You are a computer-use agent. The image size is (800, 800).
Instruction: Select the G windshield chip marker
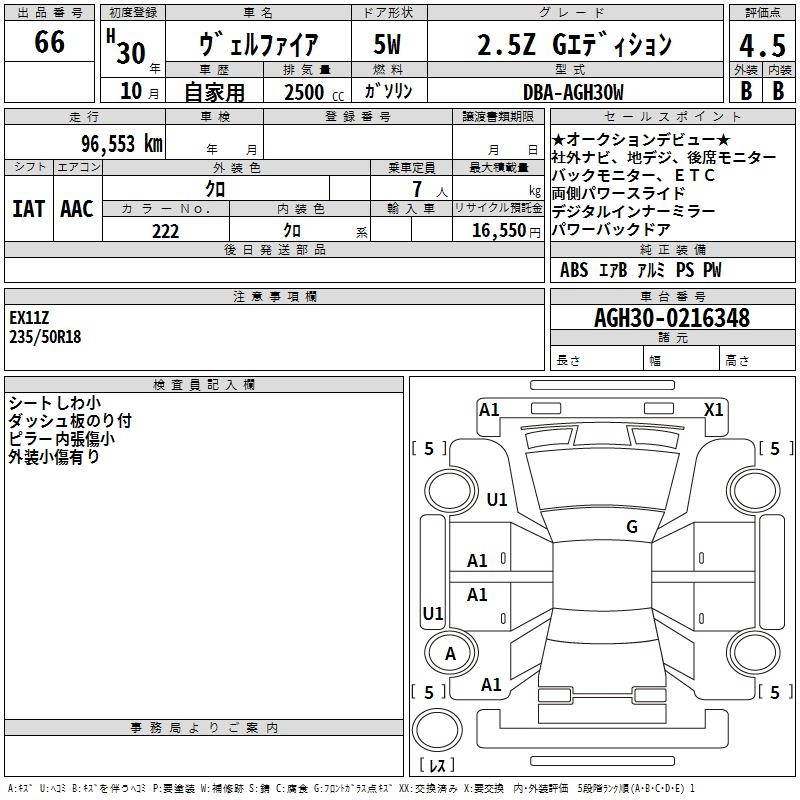pyautogui.click(x=631, y=527)
